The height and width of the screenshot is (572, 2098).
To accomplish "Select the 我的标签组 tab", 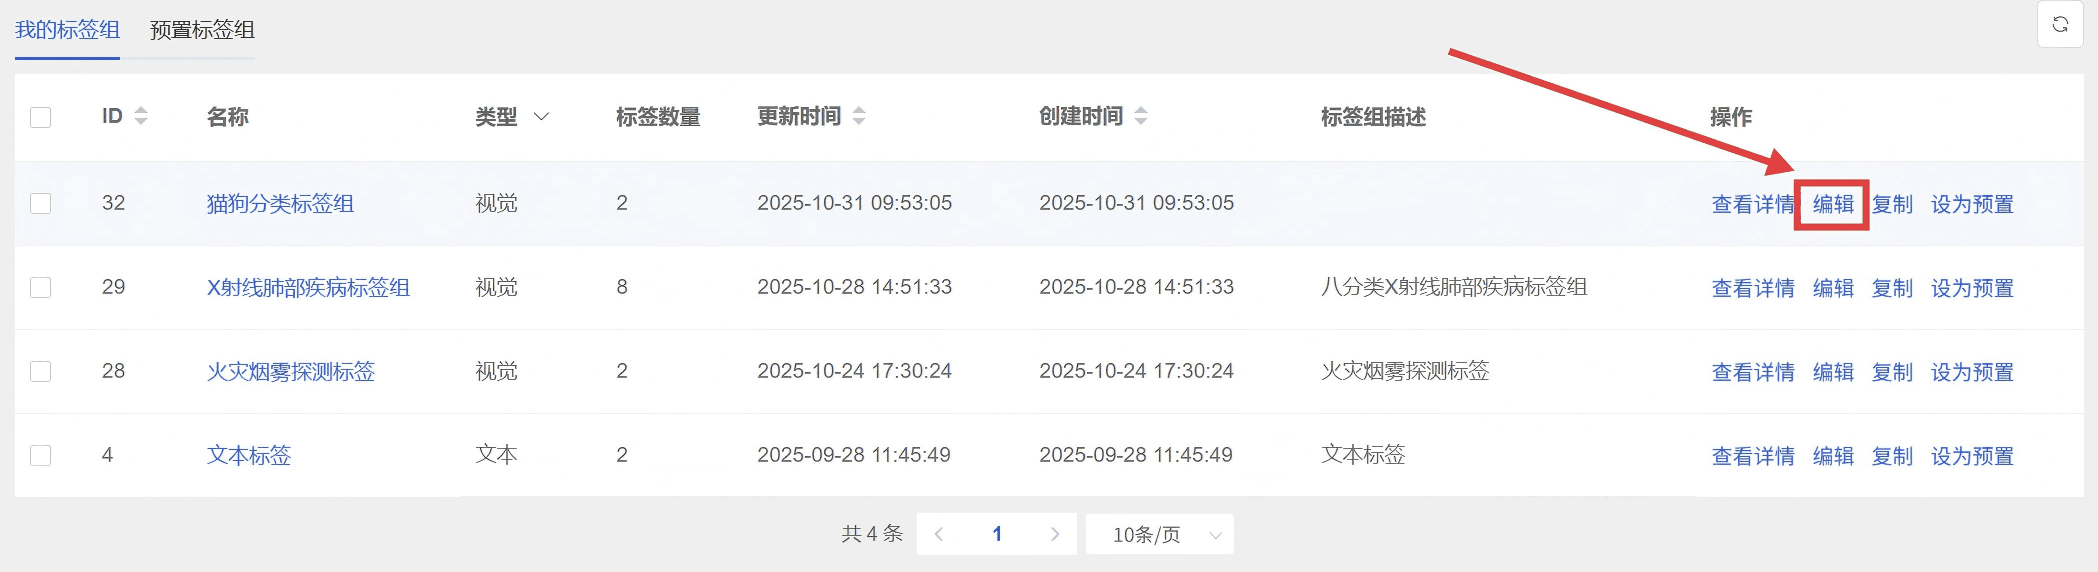I will coord(67,30).
